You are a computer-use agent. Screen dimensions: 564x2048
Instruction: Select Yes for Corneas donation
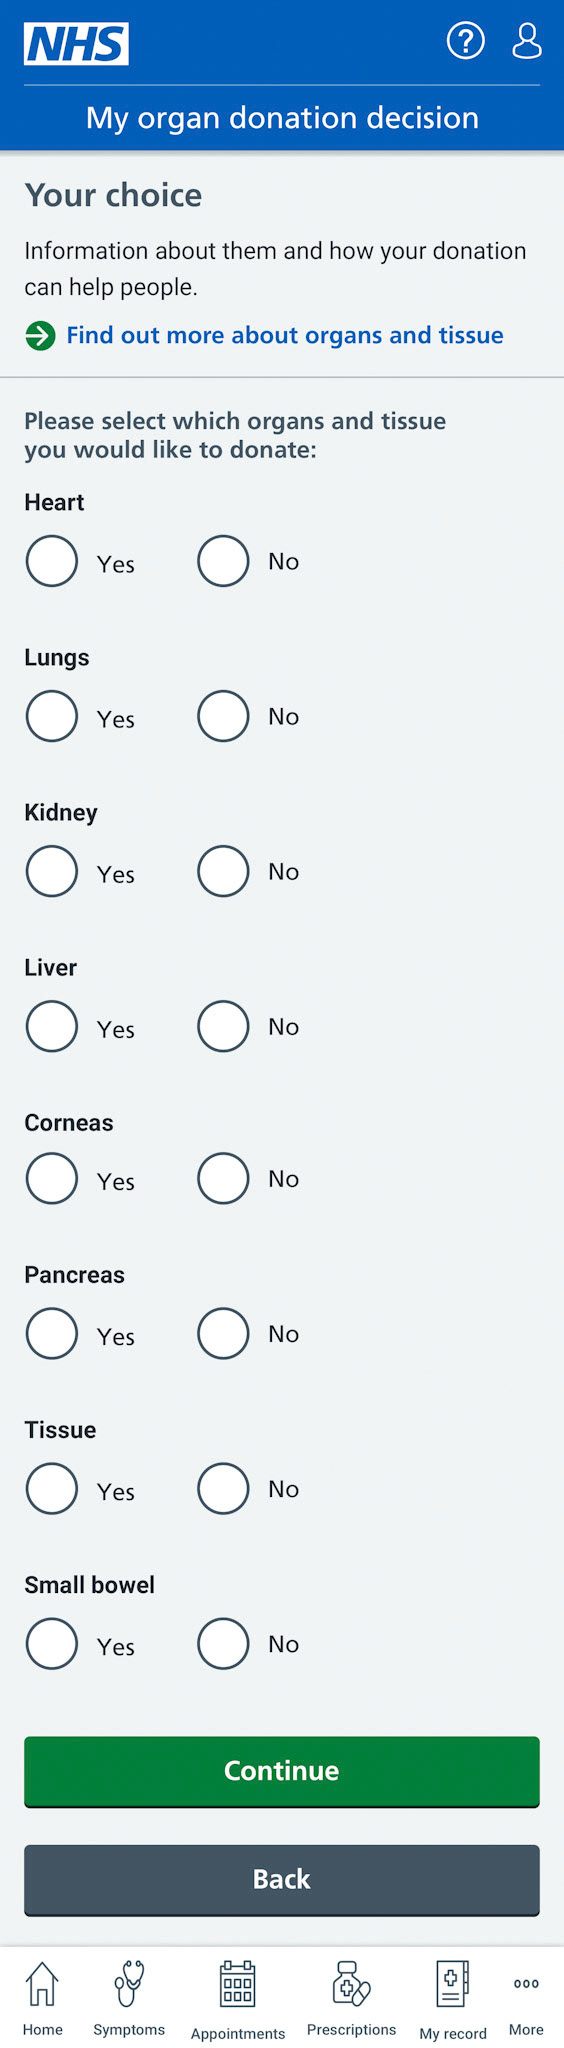point(52,1178)
